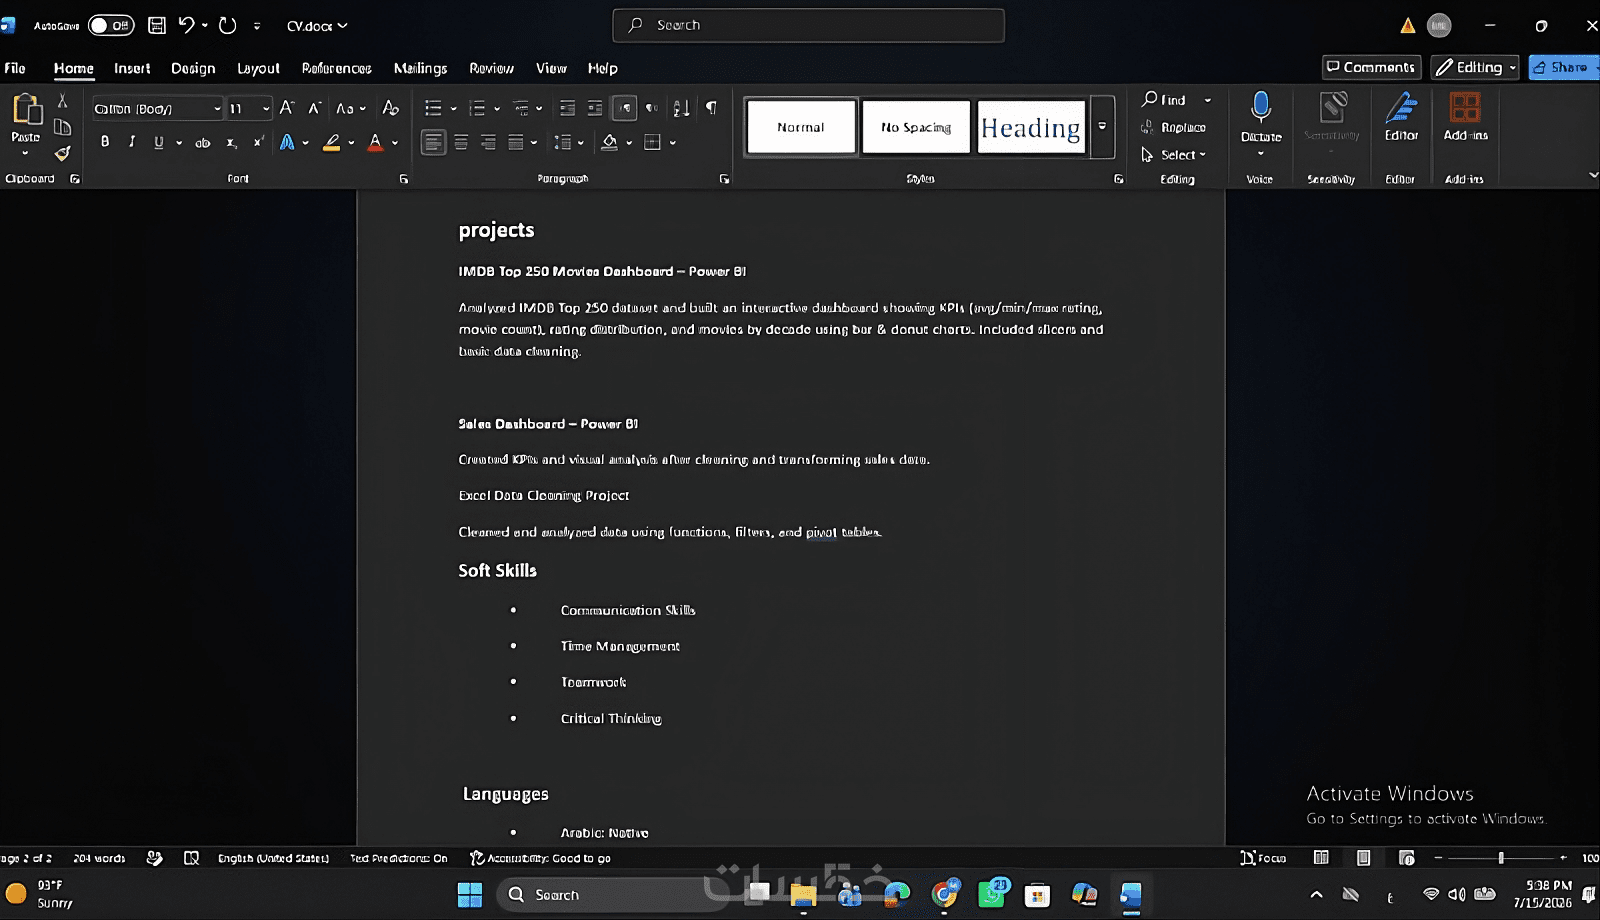
Task: Open Change Case dropdown
Action: pyautogui.click(x=350, y=108)
